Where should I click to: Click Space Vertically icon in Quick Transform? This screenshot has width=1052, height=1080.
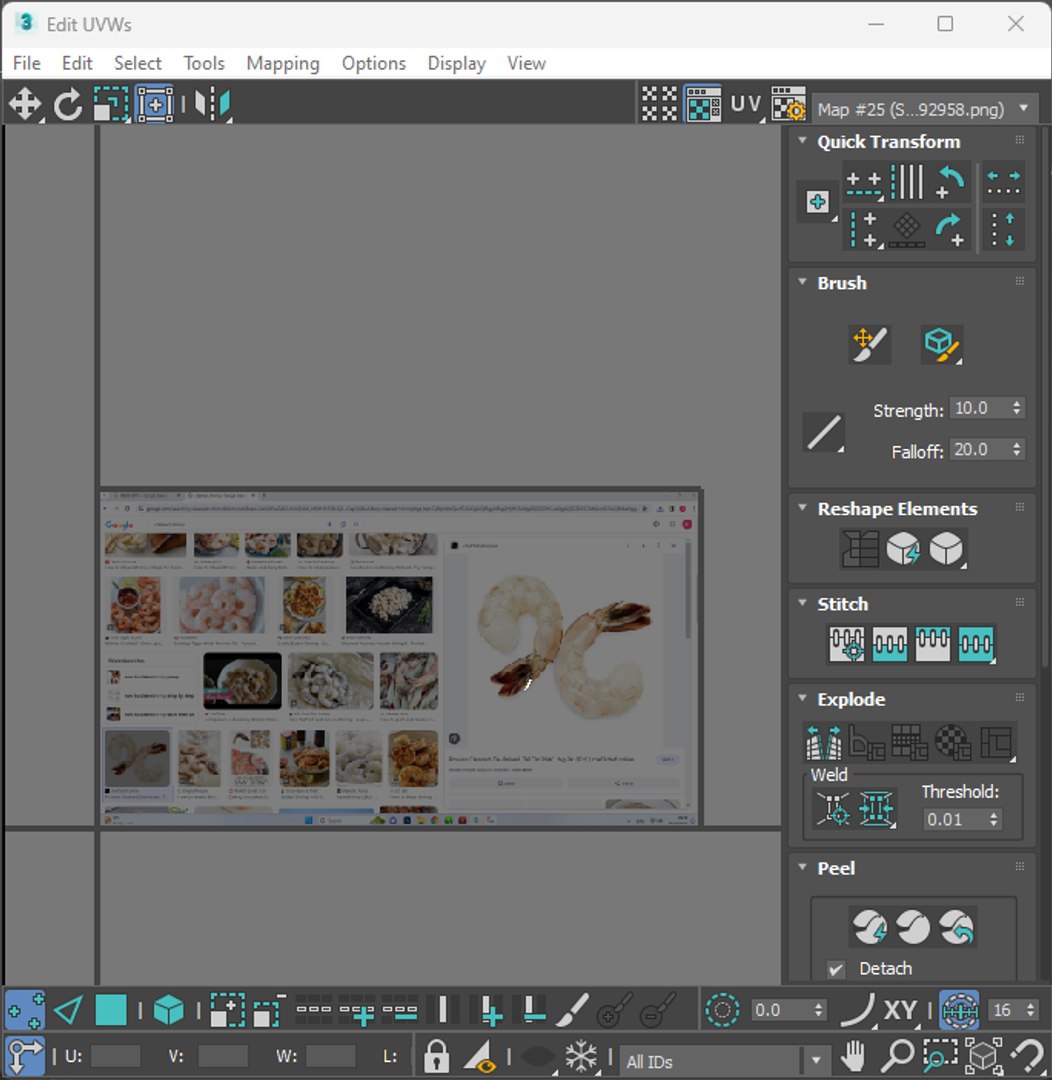click(1003, 230)
